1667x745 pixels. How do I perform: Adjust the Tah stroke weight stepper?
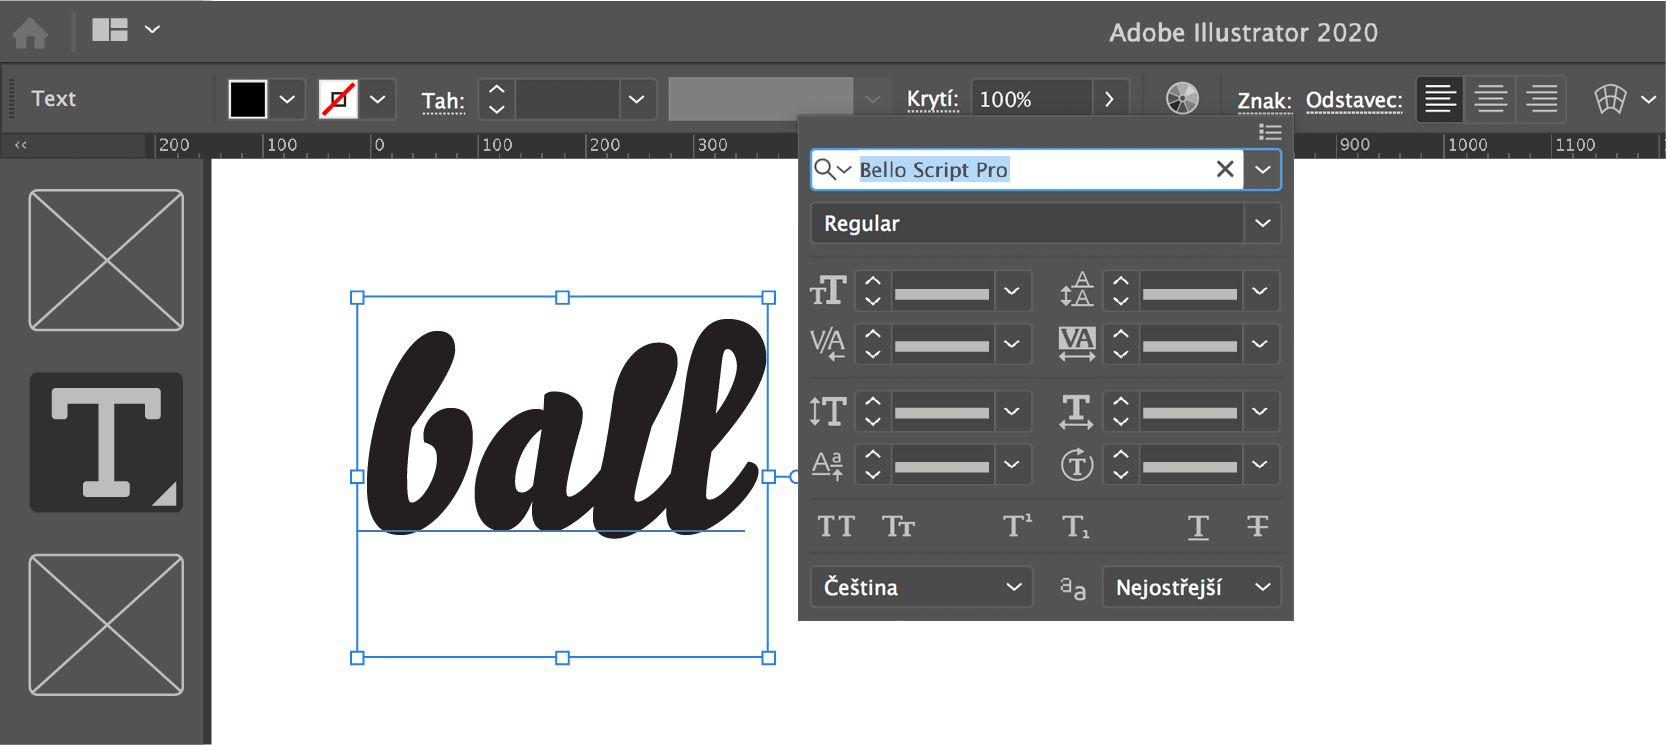tap(497, 99)
